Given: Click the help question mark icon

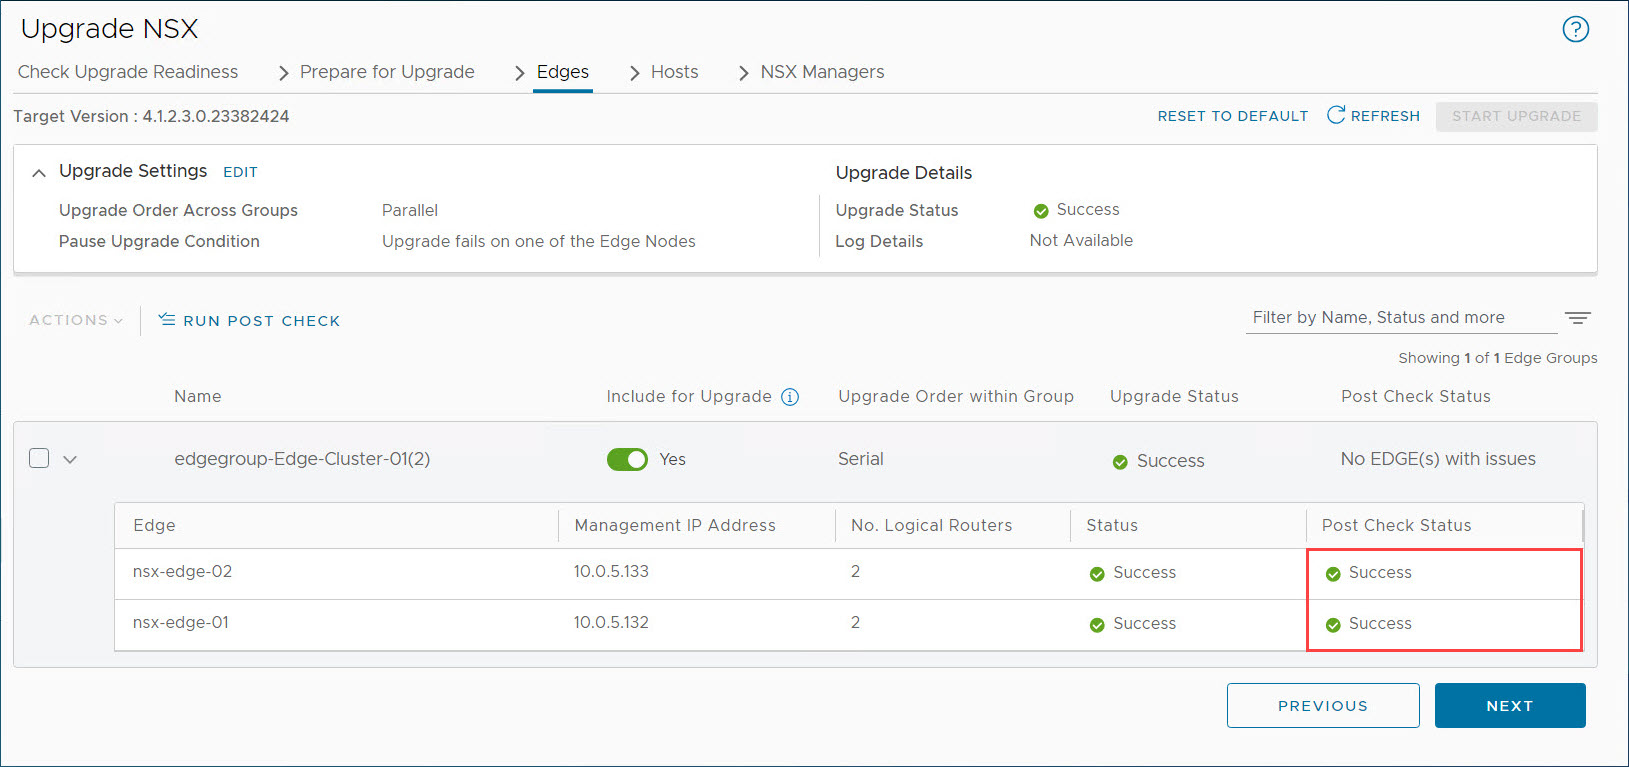Looking at the screenshot, I should coord(1575,30).
